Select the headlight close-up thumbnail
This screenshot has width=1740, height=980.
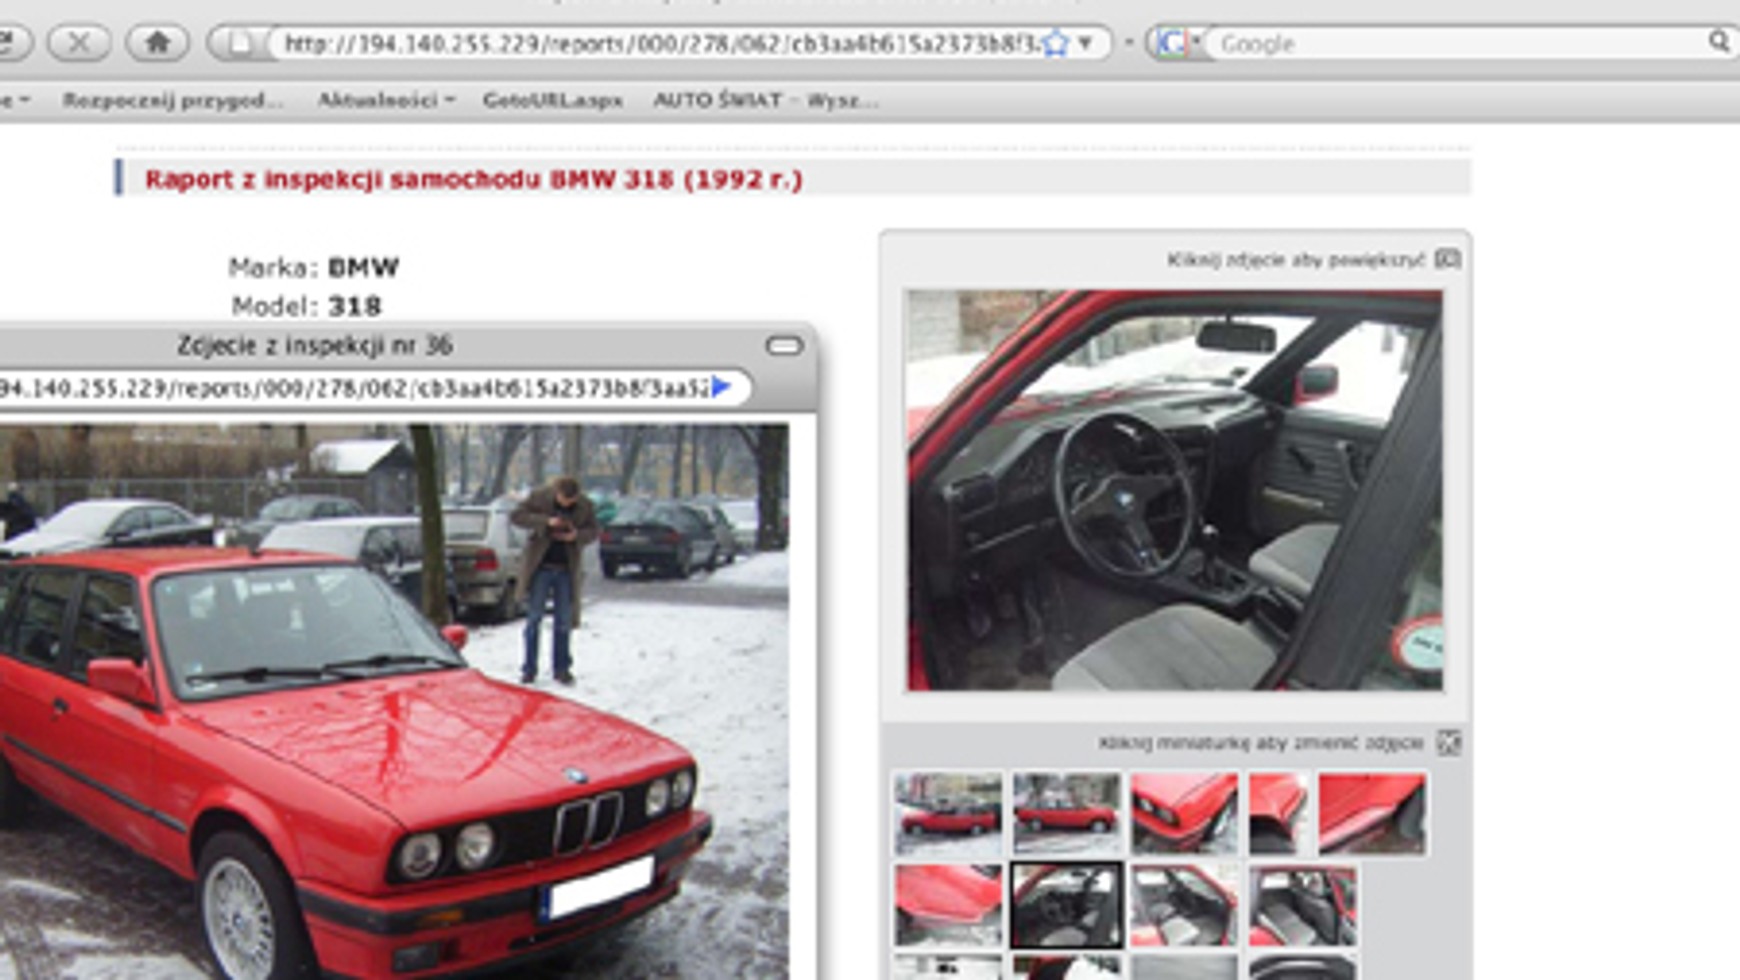[x=1184, y=813]
